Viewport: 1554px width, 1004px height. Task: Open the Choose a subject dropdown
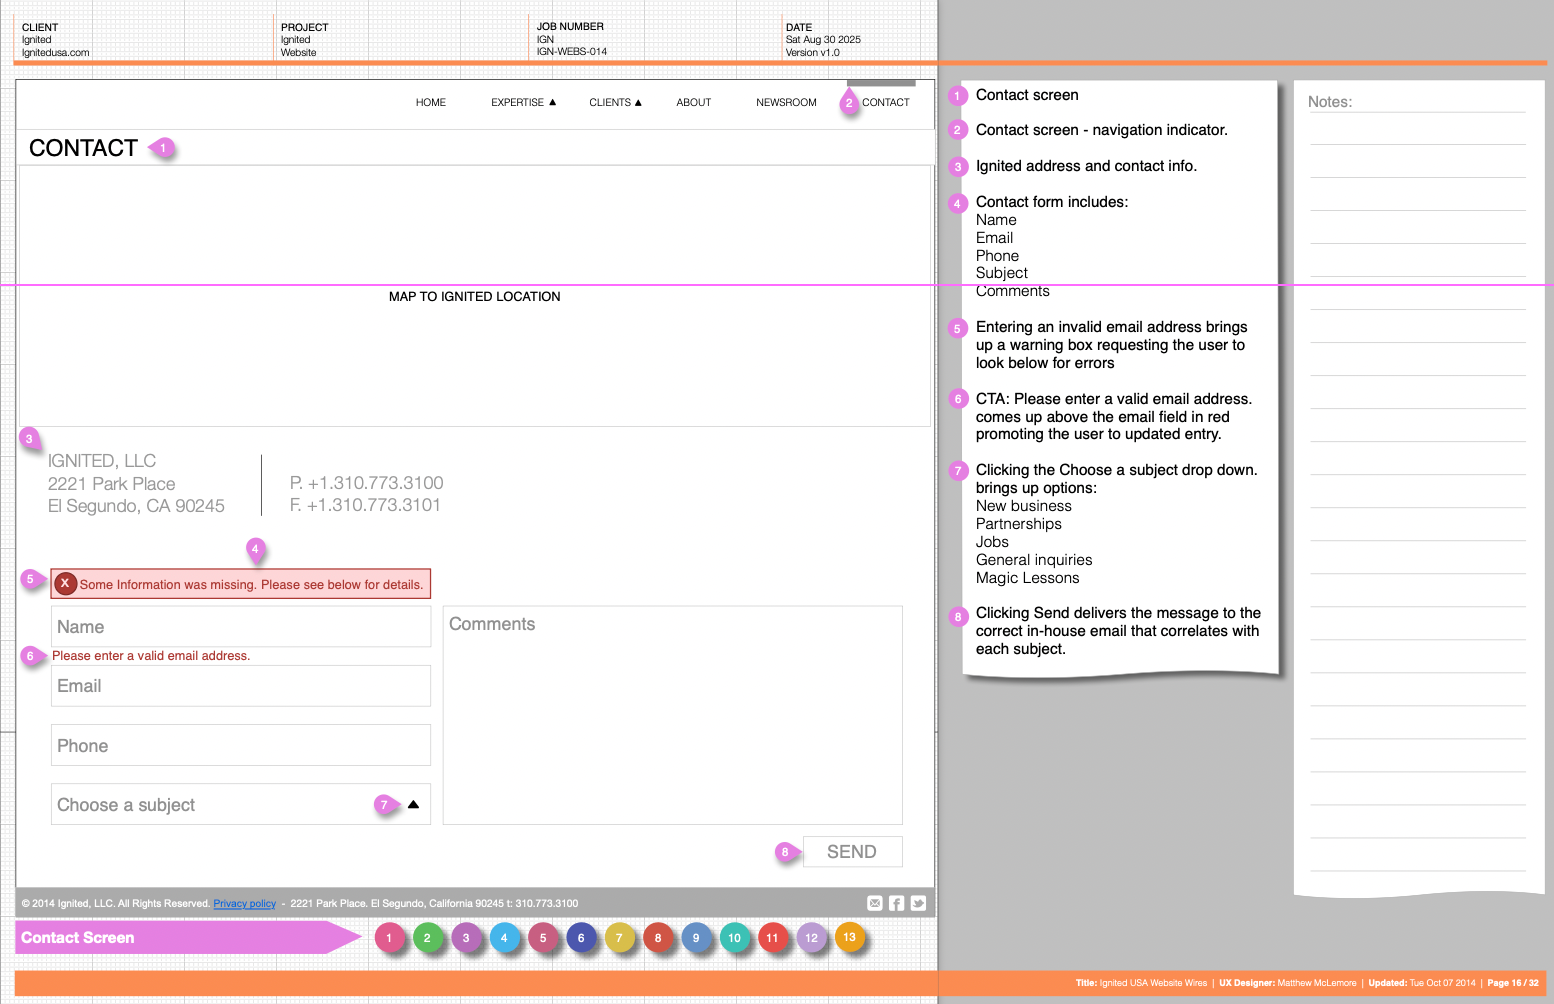point(241,804)
